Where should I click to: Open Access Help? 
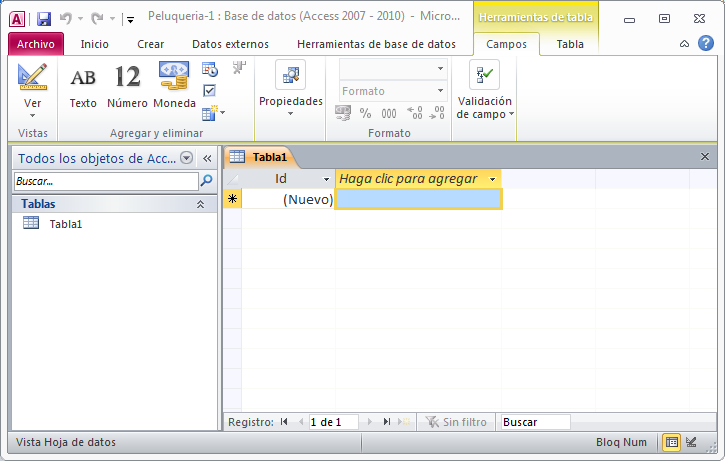[706, 43]
